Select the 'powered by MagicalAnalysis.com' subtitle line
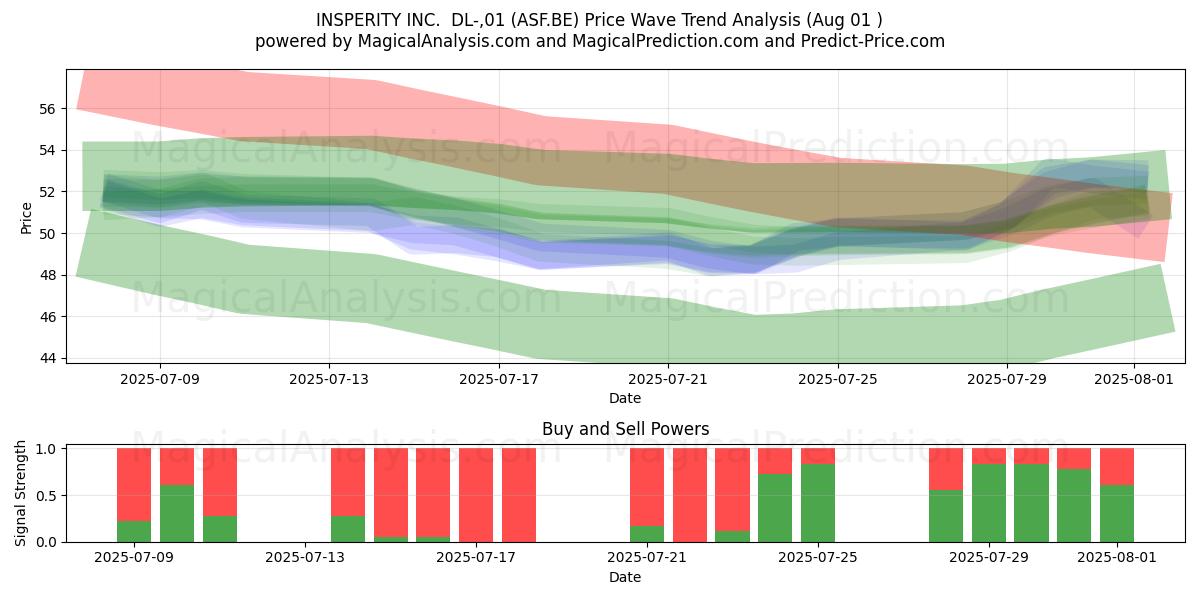 tap(600, 41)
